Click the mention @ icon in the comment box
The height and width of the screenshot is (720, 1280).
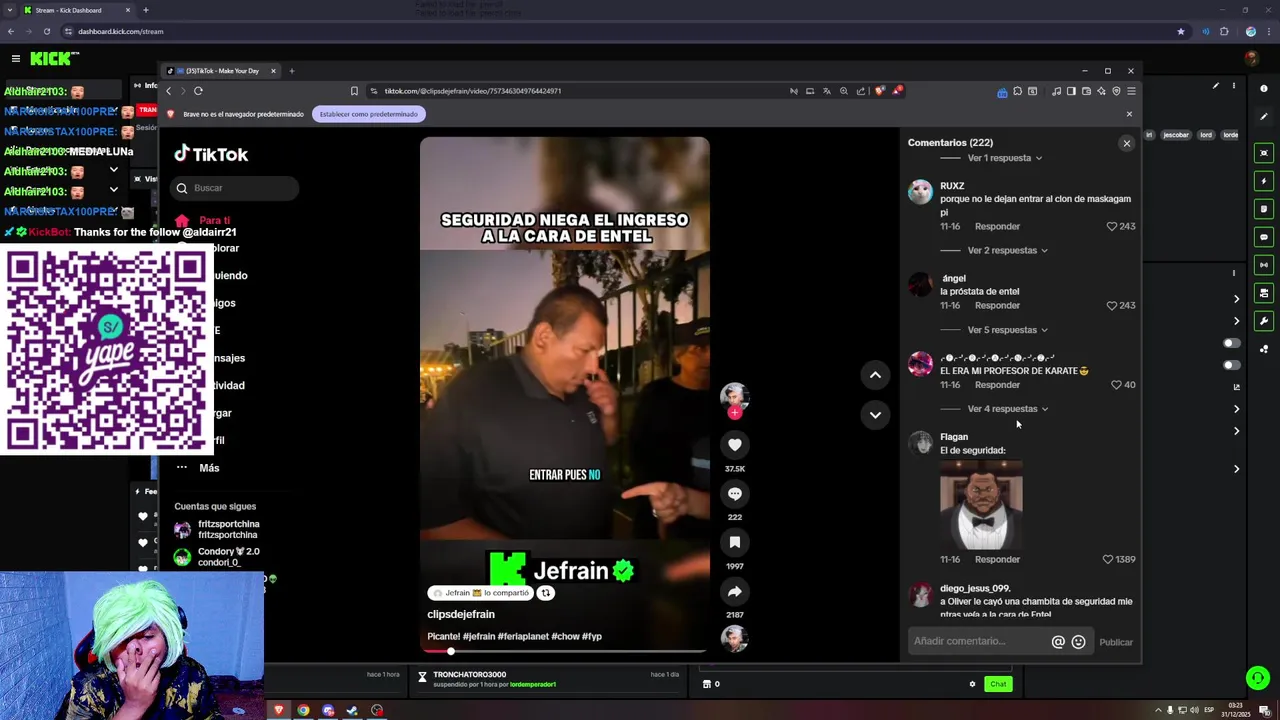pos(1058,642)
